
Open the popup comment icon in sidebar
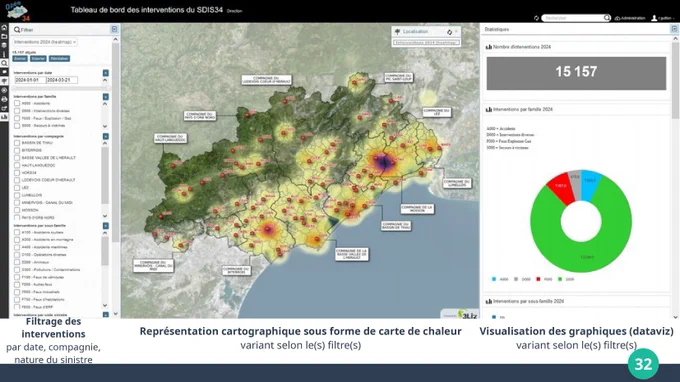click(x=4, y=72)
